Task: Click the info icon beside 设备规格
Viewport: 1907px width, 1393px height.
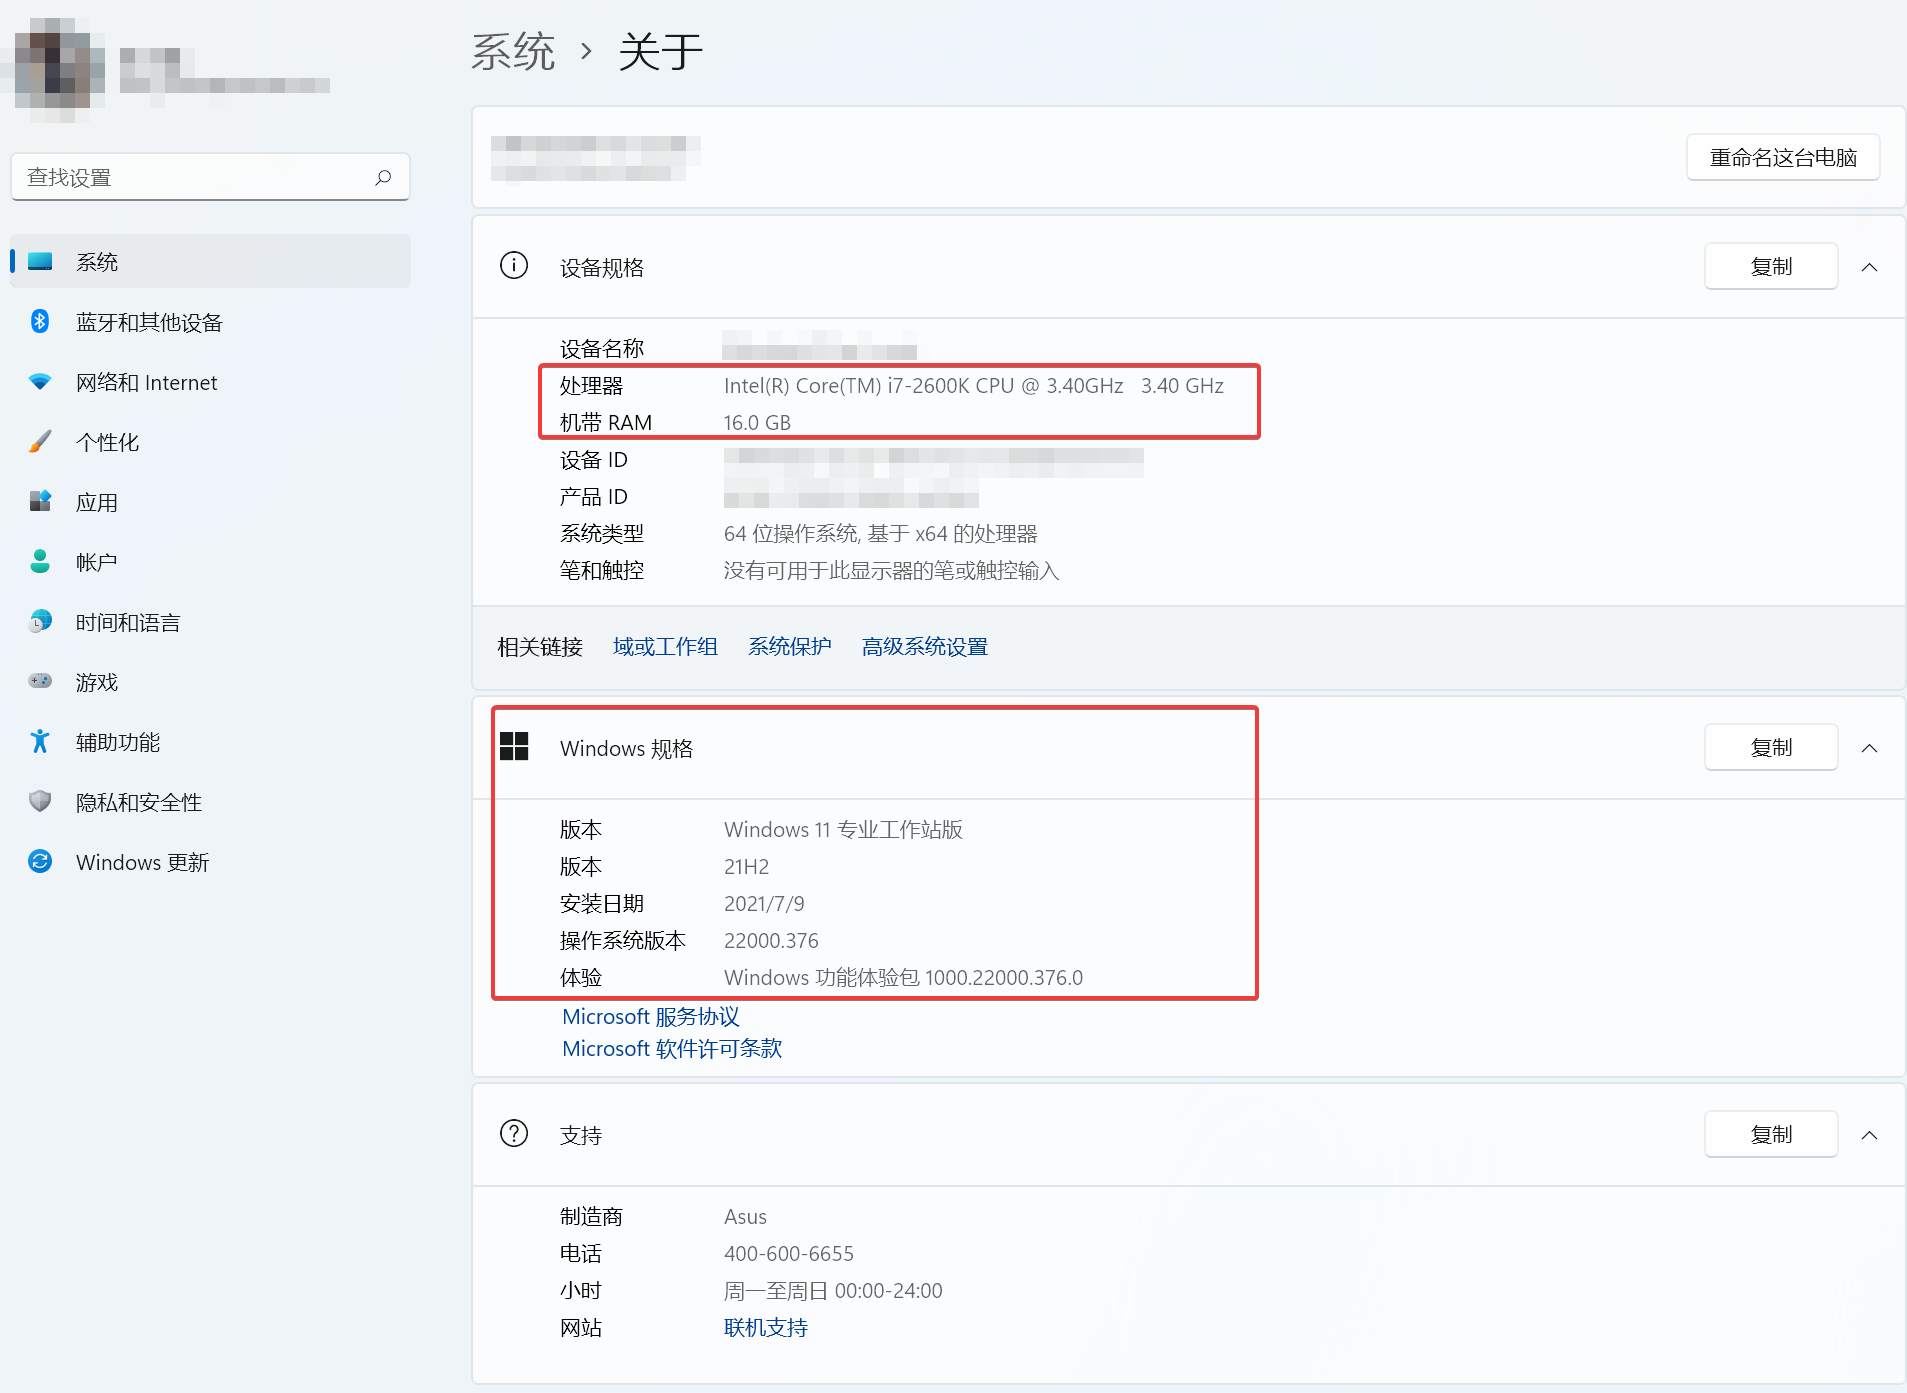Action: pyautogui.click(x=514, y=266)
